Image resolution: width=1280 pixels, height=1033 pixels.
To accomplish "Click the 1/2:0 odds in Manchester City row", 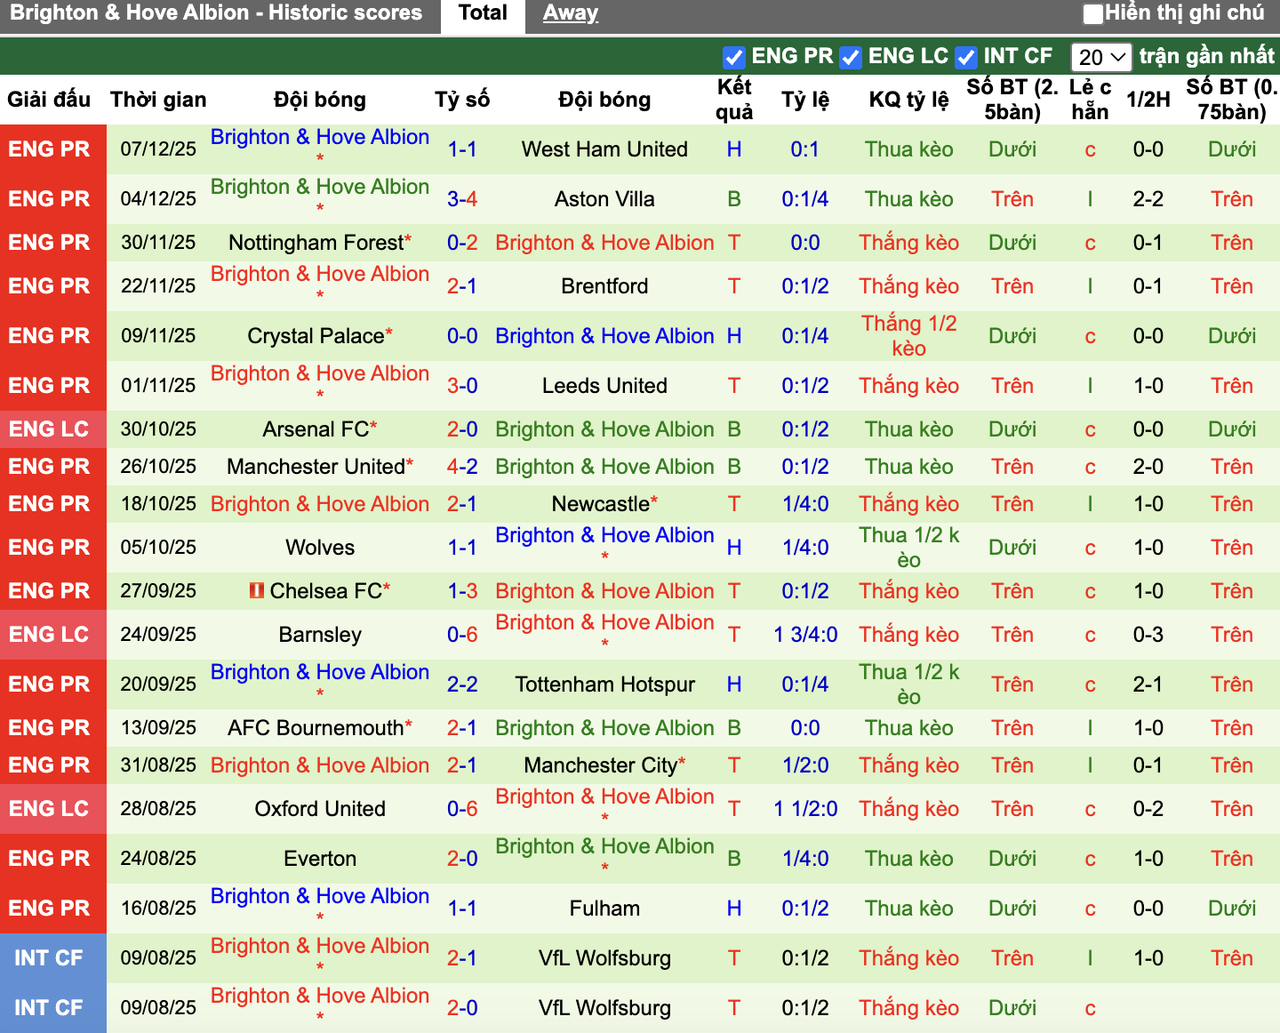I will 805,765.
